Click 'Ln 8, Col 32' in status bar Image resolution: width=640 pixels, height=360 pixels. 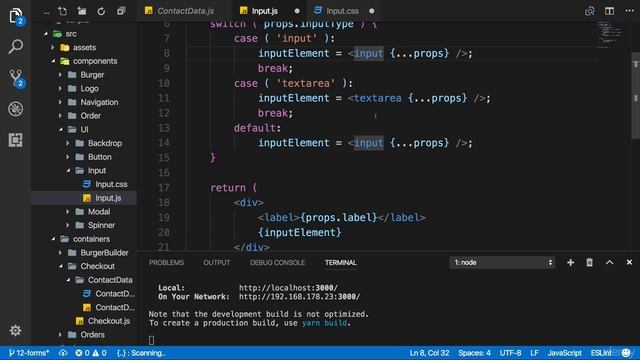pyautogui.click(x=429, y=353)
